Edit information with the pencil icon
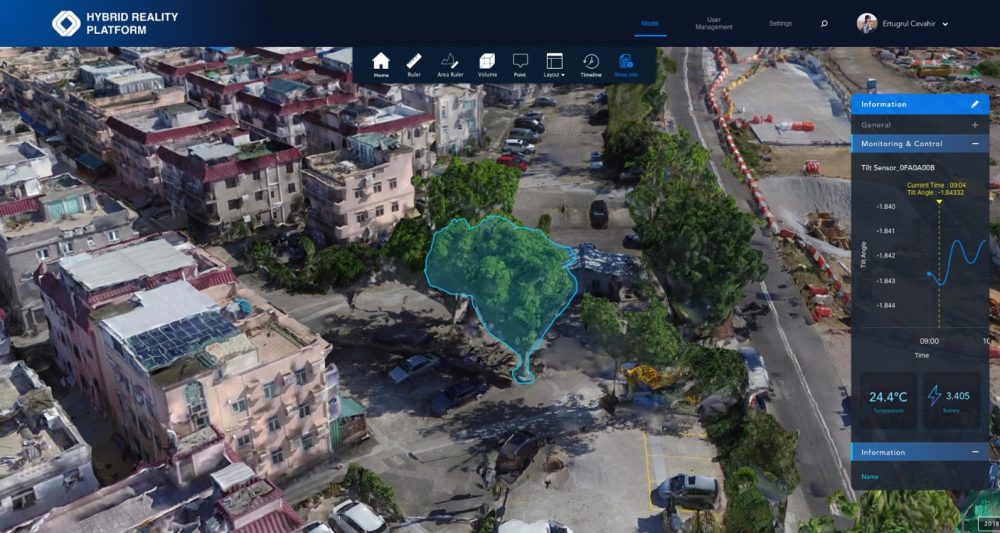Screen dimensions: 1000x533 coord(974,104)
